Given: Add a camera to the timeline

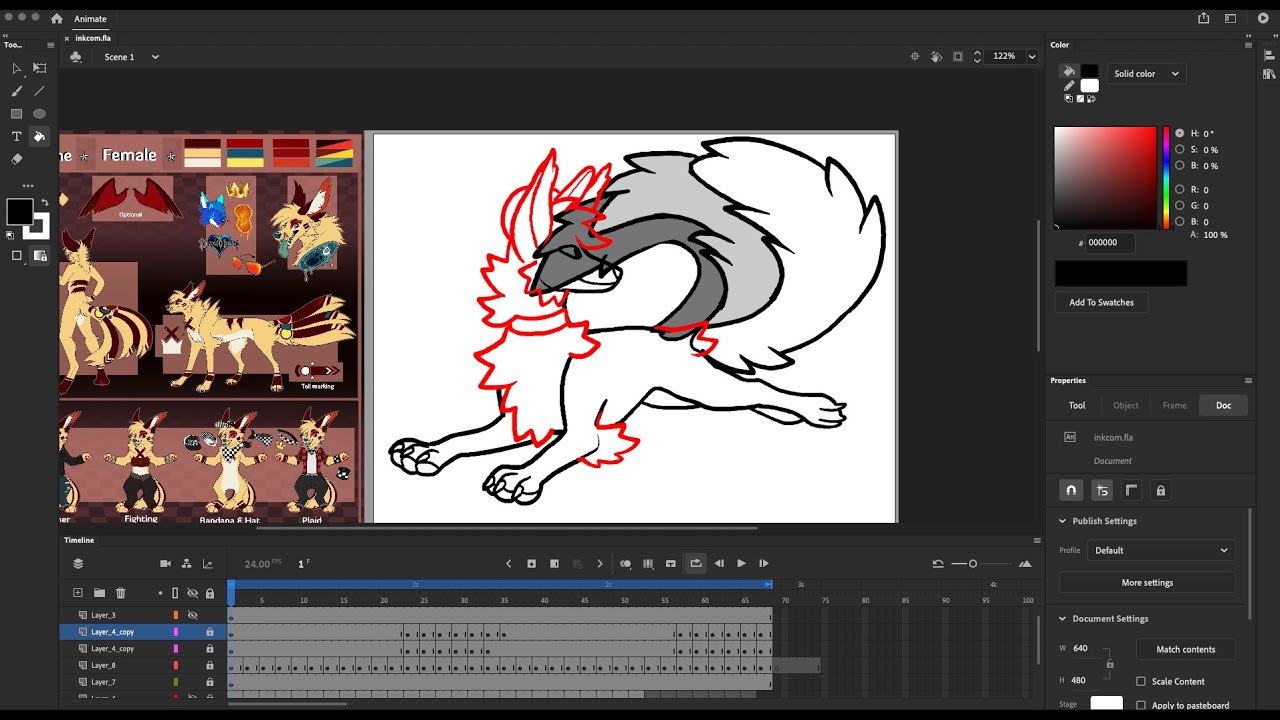Looking at the screenshot, I should (x=166, y=564).
